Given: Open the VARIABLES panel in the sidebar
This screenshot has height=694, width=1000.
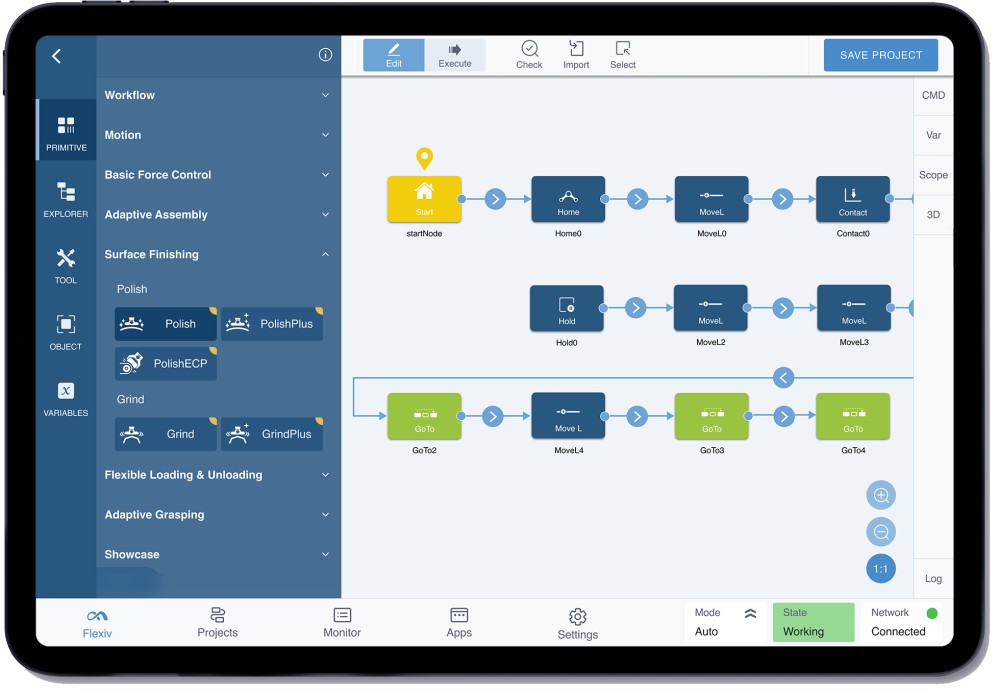Looking at the screenshot, I should point(65,395).
